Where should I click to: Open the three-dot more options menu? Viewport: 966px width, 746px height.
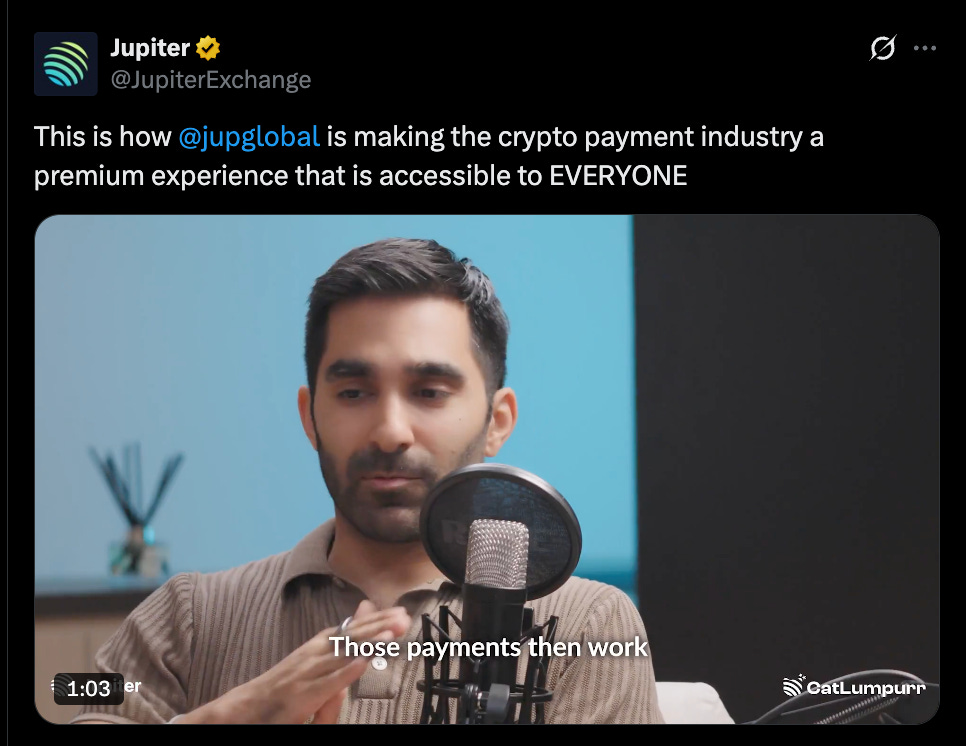[x=925, y=48]
